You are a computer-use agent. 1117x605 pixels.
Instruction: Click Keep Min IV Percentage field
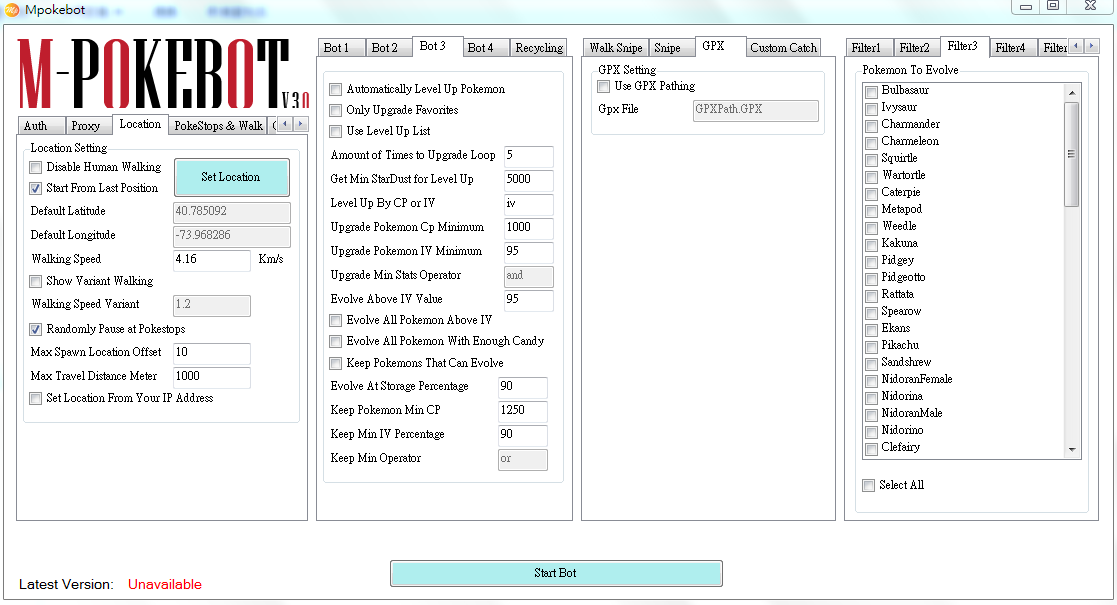click(x=523, y=435)
